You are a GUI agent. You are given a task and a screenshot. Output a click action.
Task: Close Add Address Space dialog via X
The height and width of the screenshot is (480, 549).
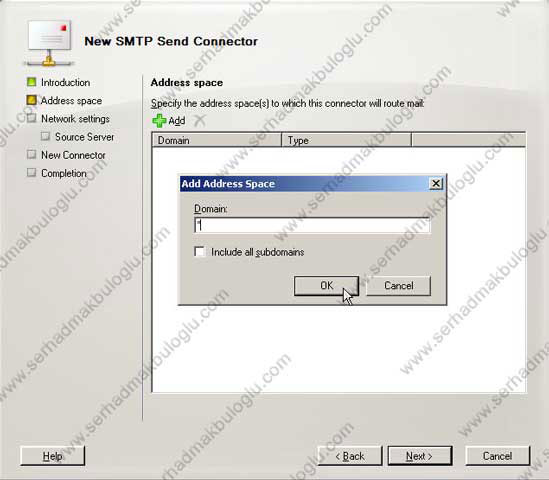pyautogui.click(x=436, y=183)
